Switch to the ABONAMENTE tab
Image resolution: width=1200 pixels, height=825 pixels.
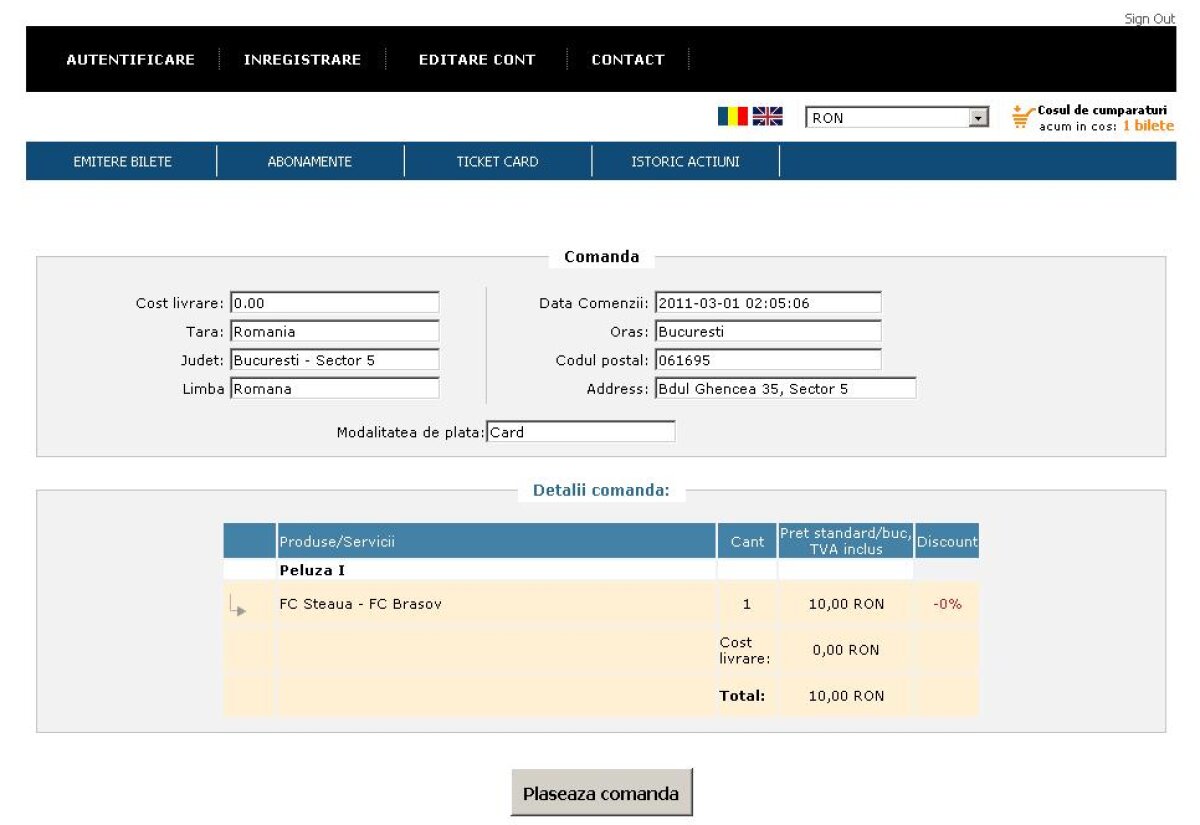(309, 161)
